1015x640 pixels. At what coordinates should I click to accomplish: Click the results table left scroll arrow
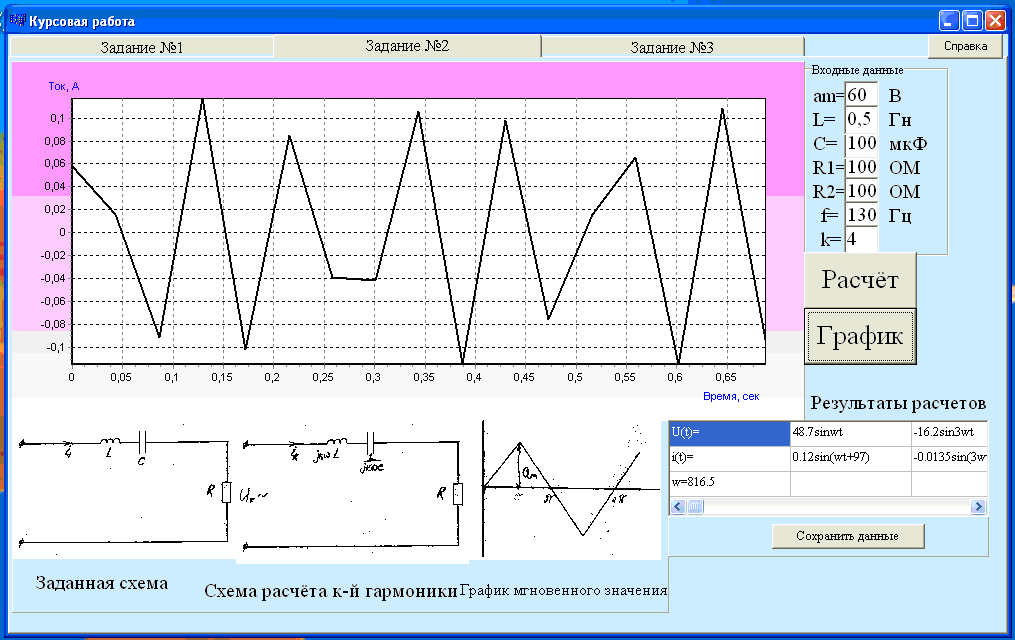678,507
